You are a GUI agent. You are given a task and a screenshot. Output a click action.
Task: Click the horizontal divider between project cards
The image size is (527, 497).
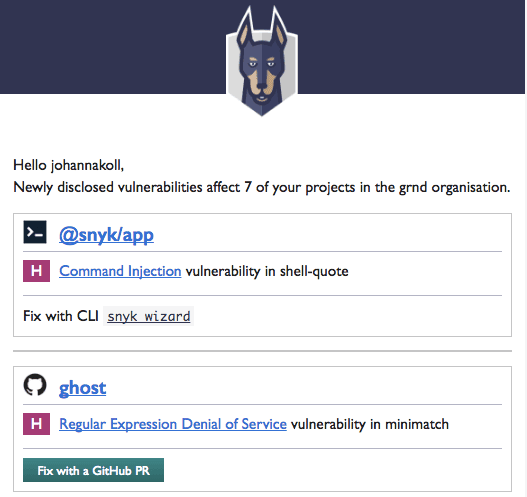point(262,351)
